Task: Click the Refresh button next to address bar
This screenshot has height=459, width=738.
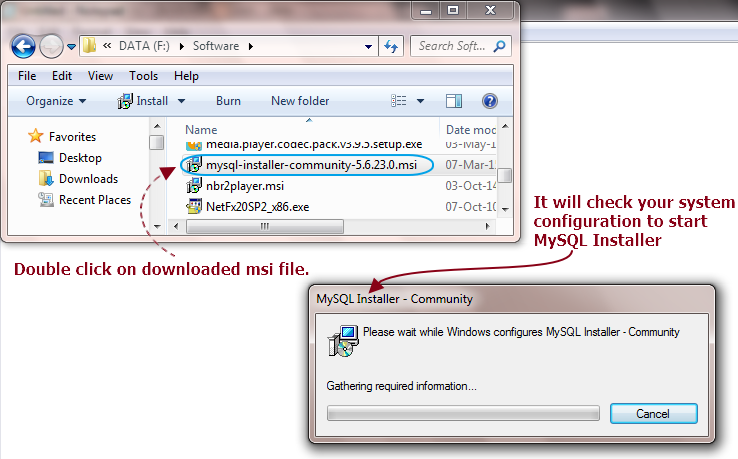Action: point(391,46)
